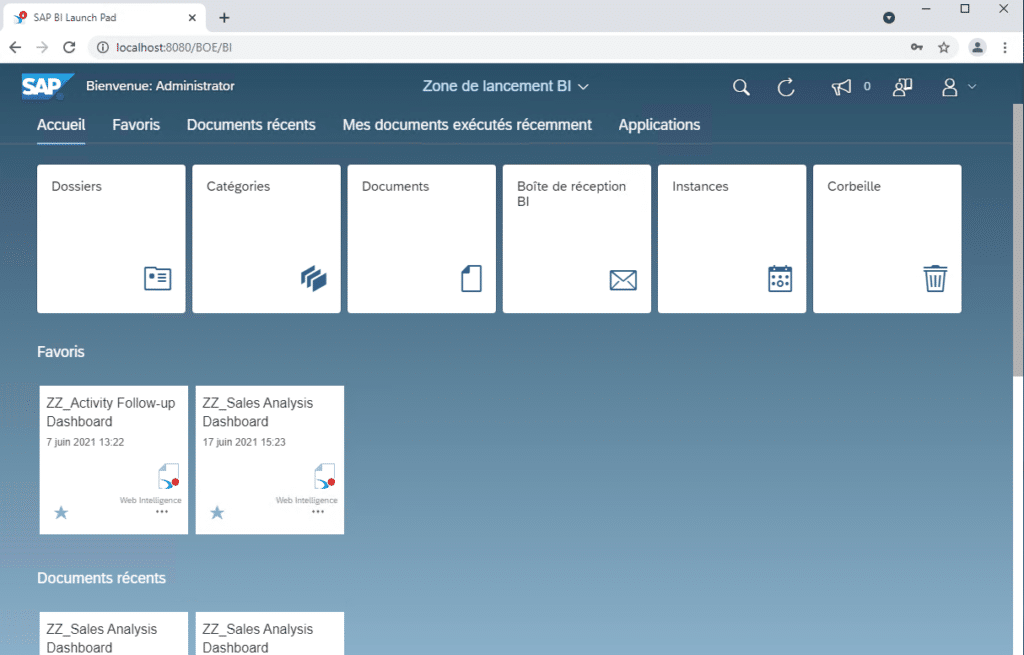
Task: Open ZZ_Activity Follow-up Dashboard favorite
Action: click(x=114, y=460)
